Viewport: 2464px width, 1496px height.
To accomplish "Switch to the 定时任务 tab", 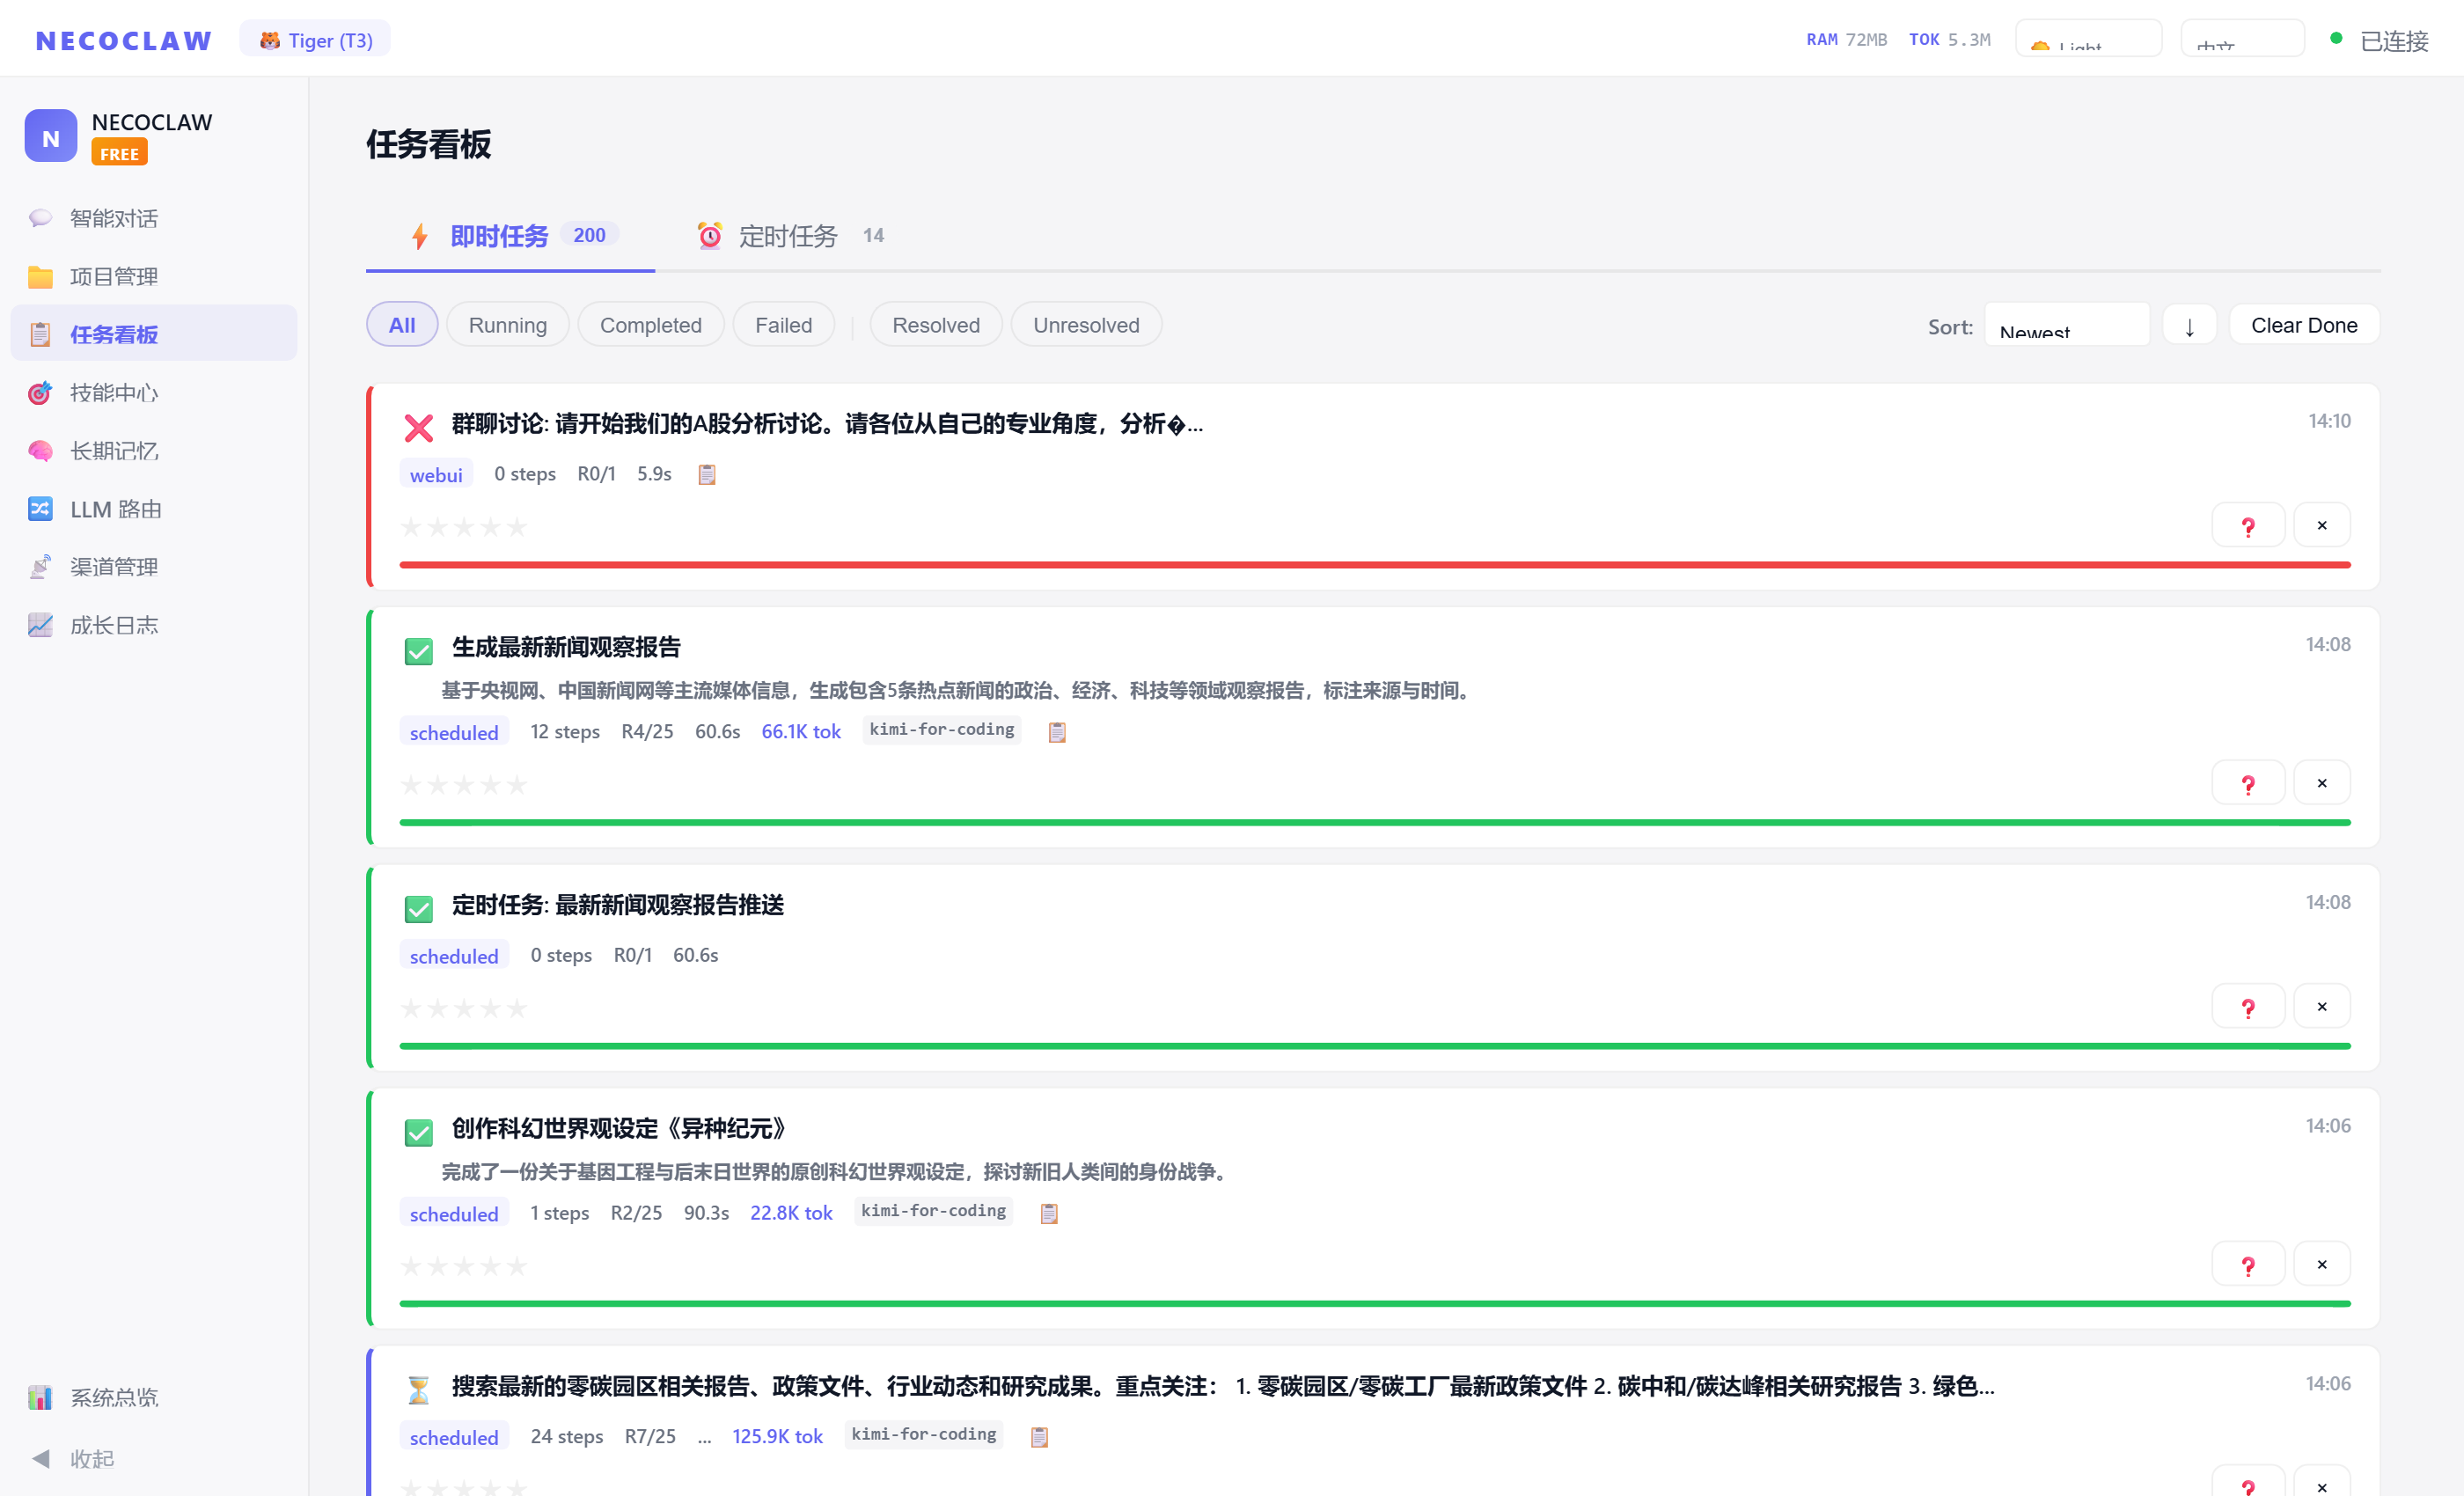I will pyautogui.click(x=788, y=236).
